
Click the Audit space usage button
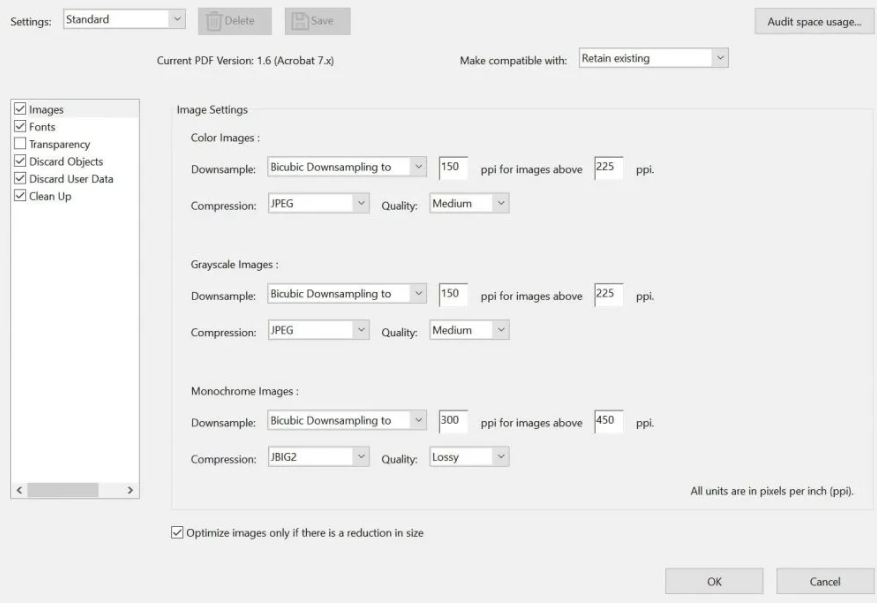click(814, 22)
